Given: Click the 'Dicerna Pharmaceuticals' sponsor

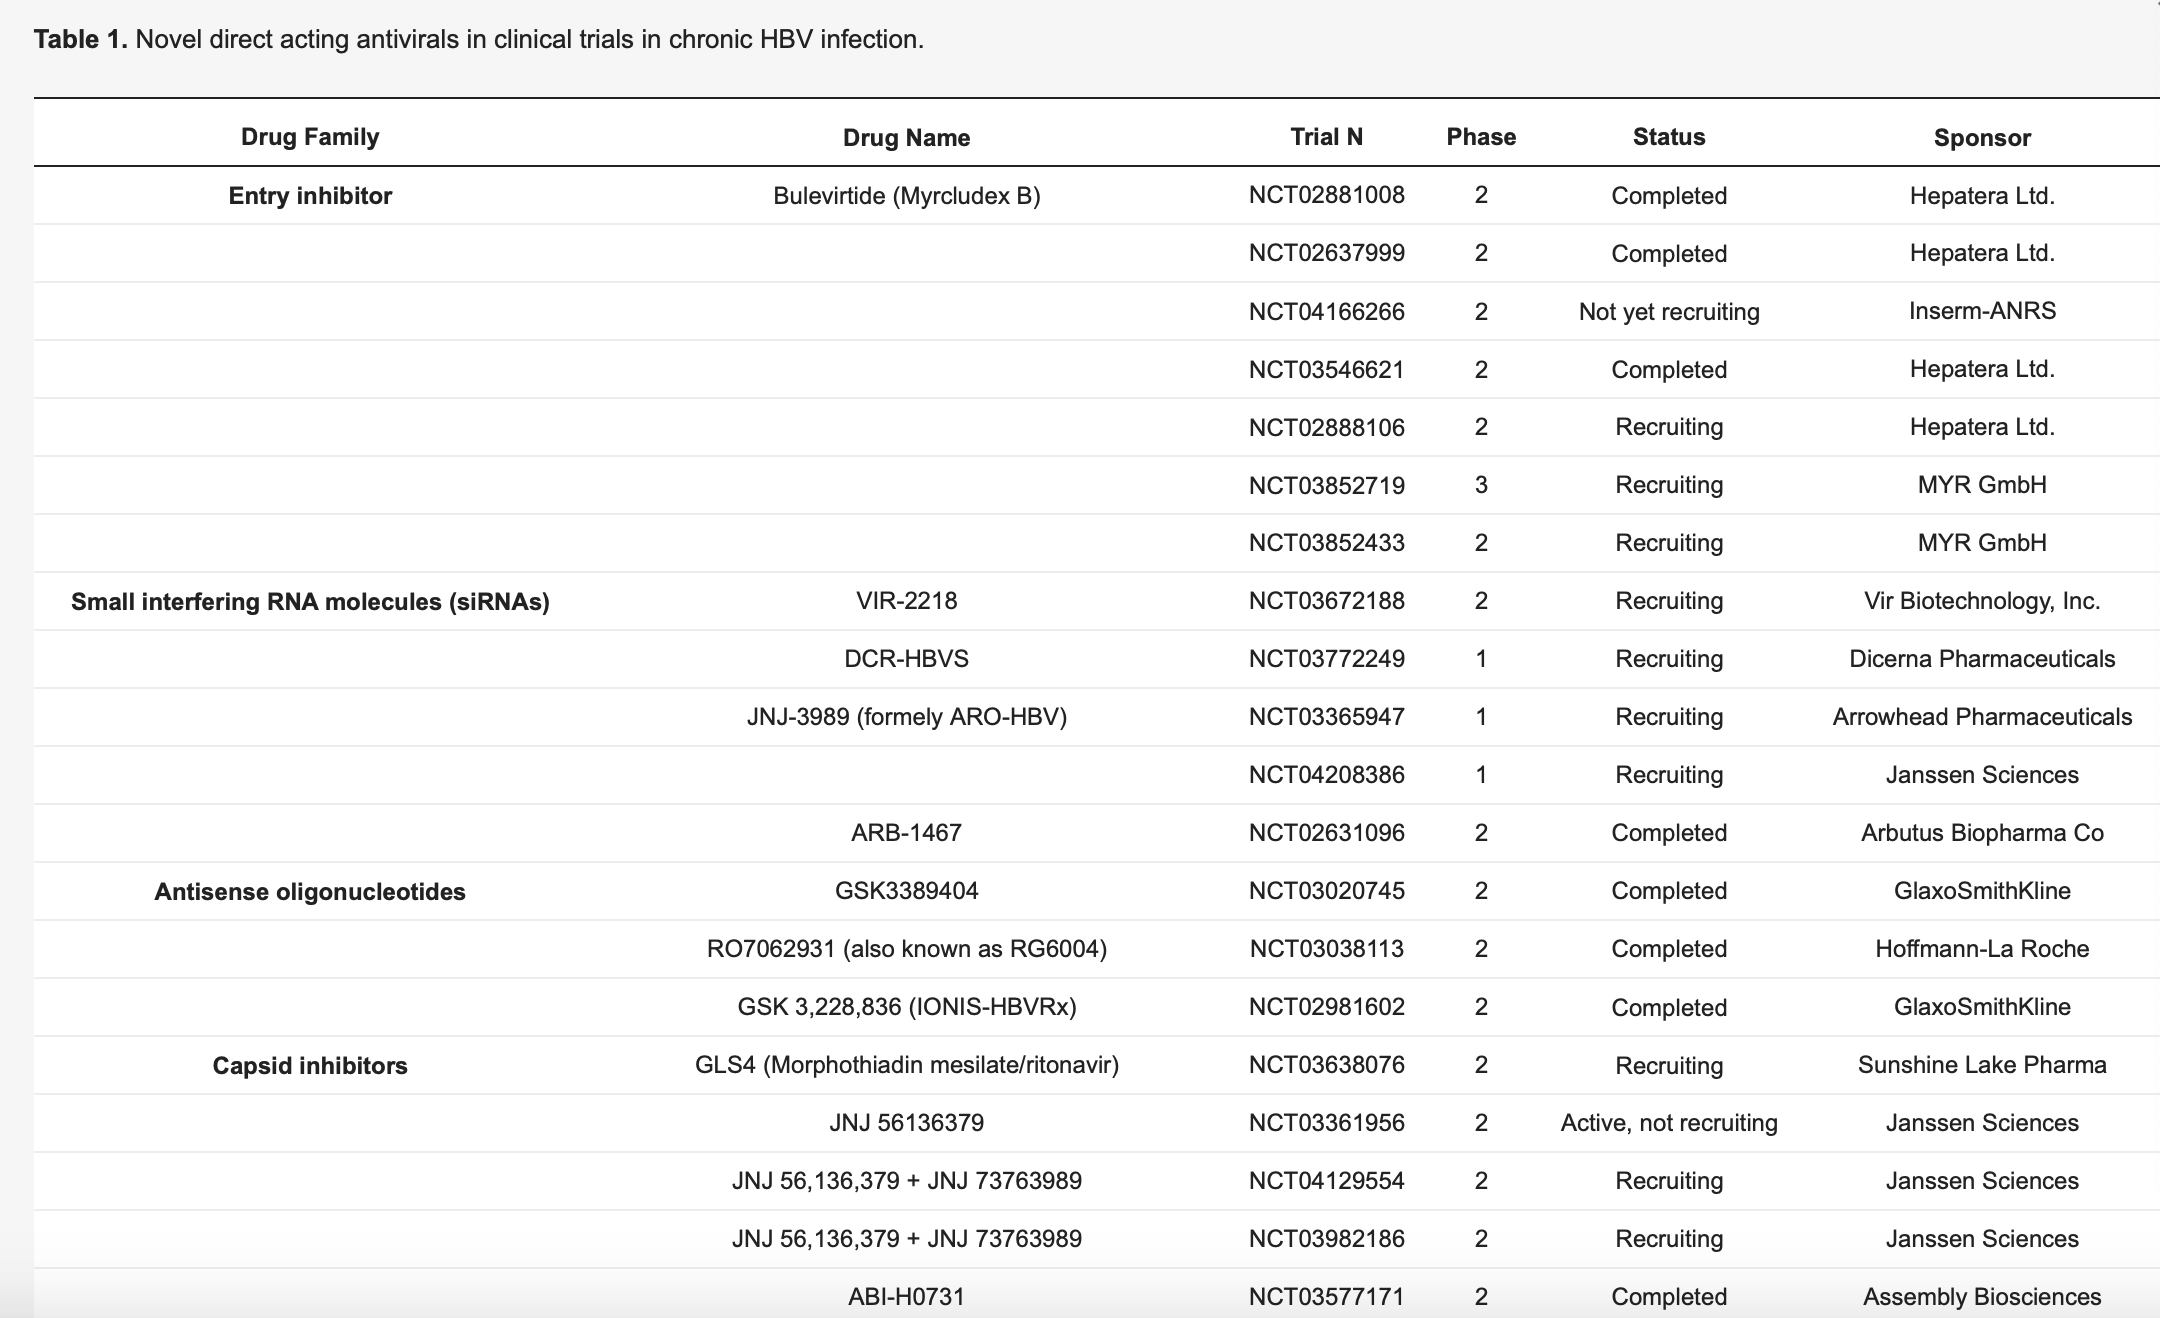Looking at the screenshot, I should tap(1982, 659).
